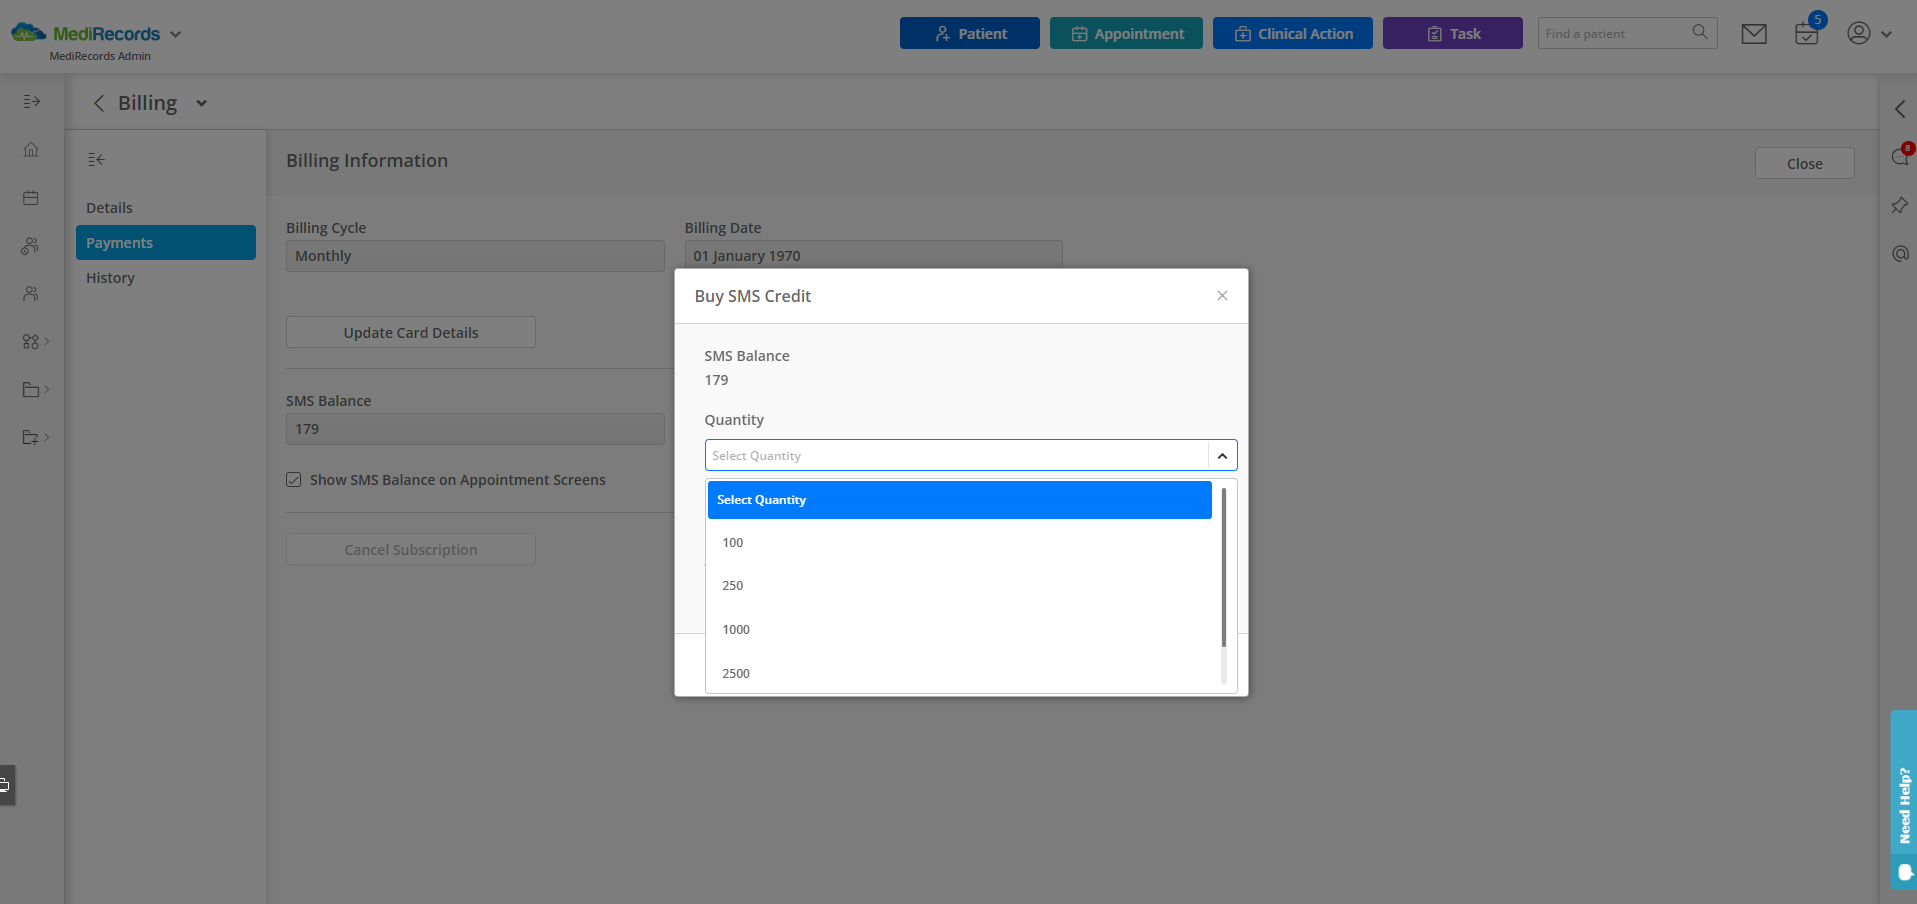Click the Update Card Details button
This screenshot has height=904, width=1917.
pyautogui.click(x=411, y=332)
